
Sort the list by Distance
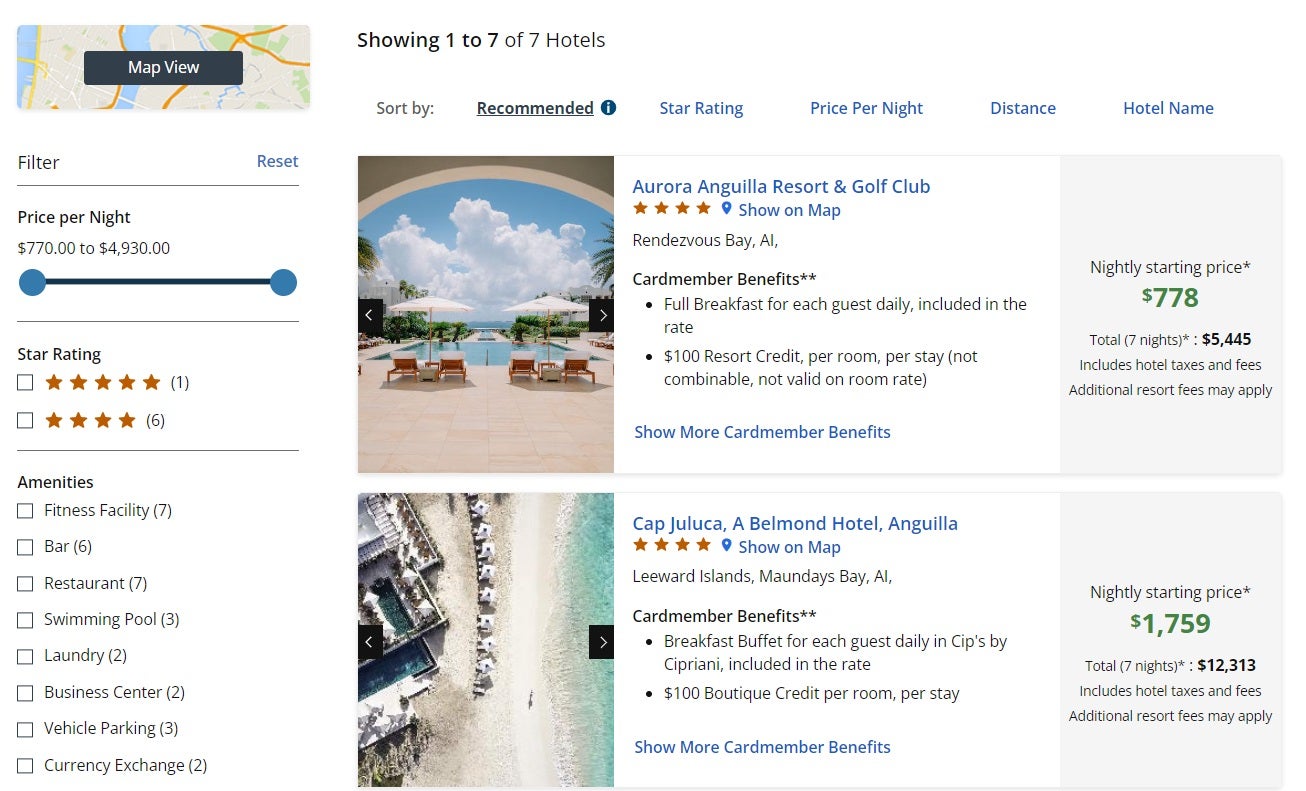[x=1022, y=108]
